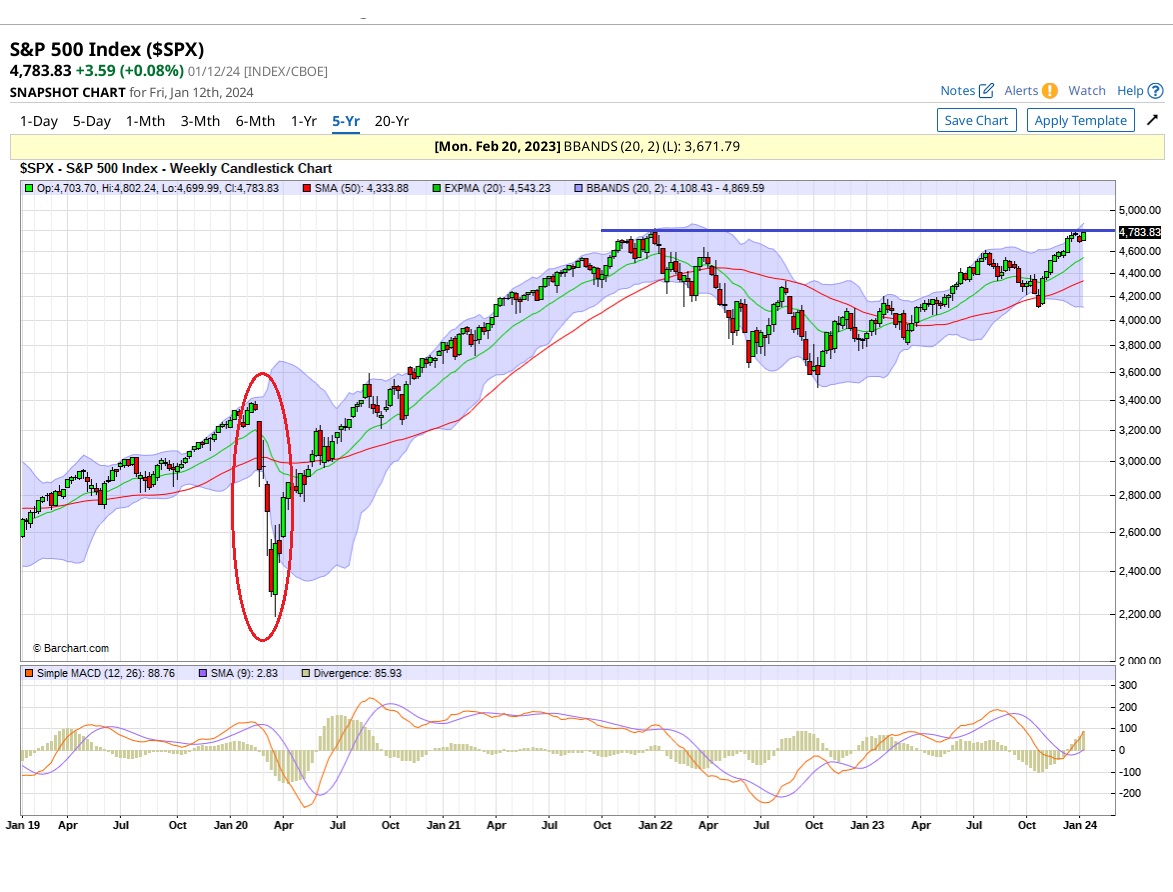Click the lavender BBANDS legend swatch

pos(578,189)
